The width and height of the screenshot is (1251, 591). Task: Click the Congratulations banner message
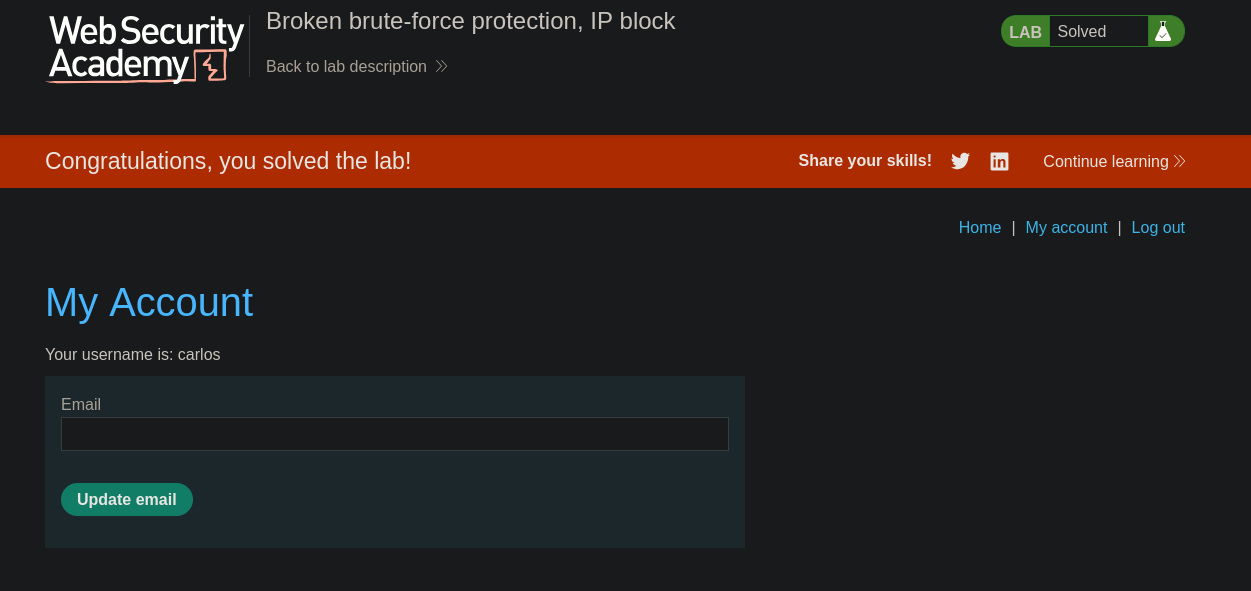[228, 161]
